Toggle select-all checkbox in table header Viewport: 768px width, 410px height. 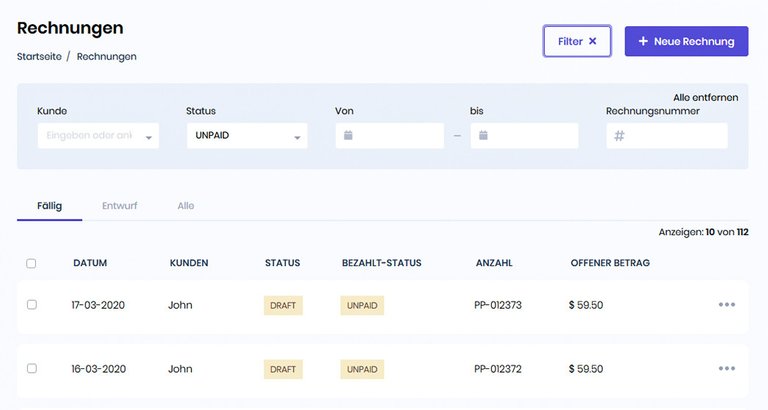click(31, 263)
